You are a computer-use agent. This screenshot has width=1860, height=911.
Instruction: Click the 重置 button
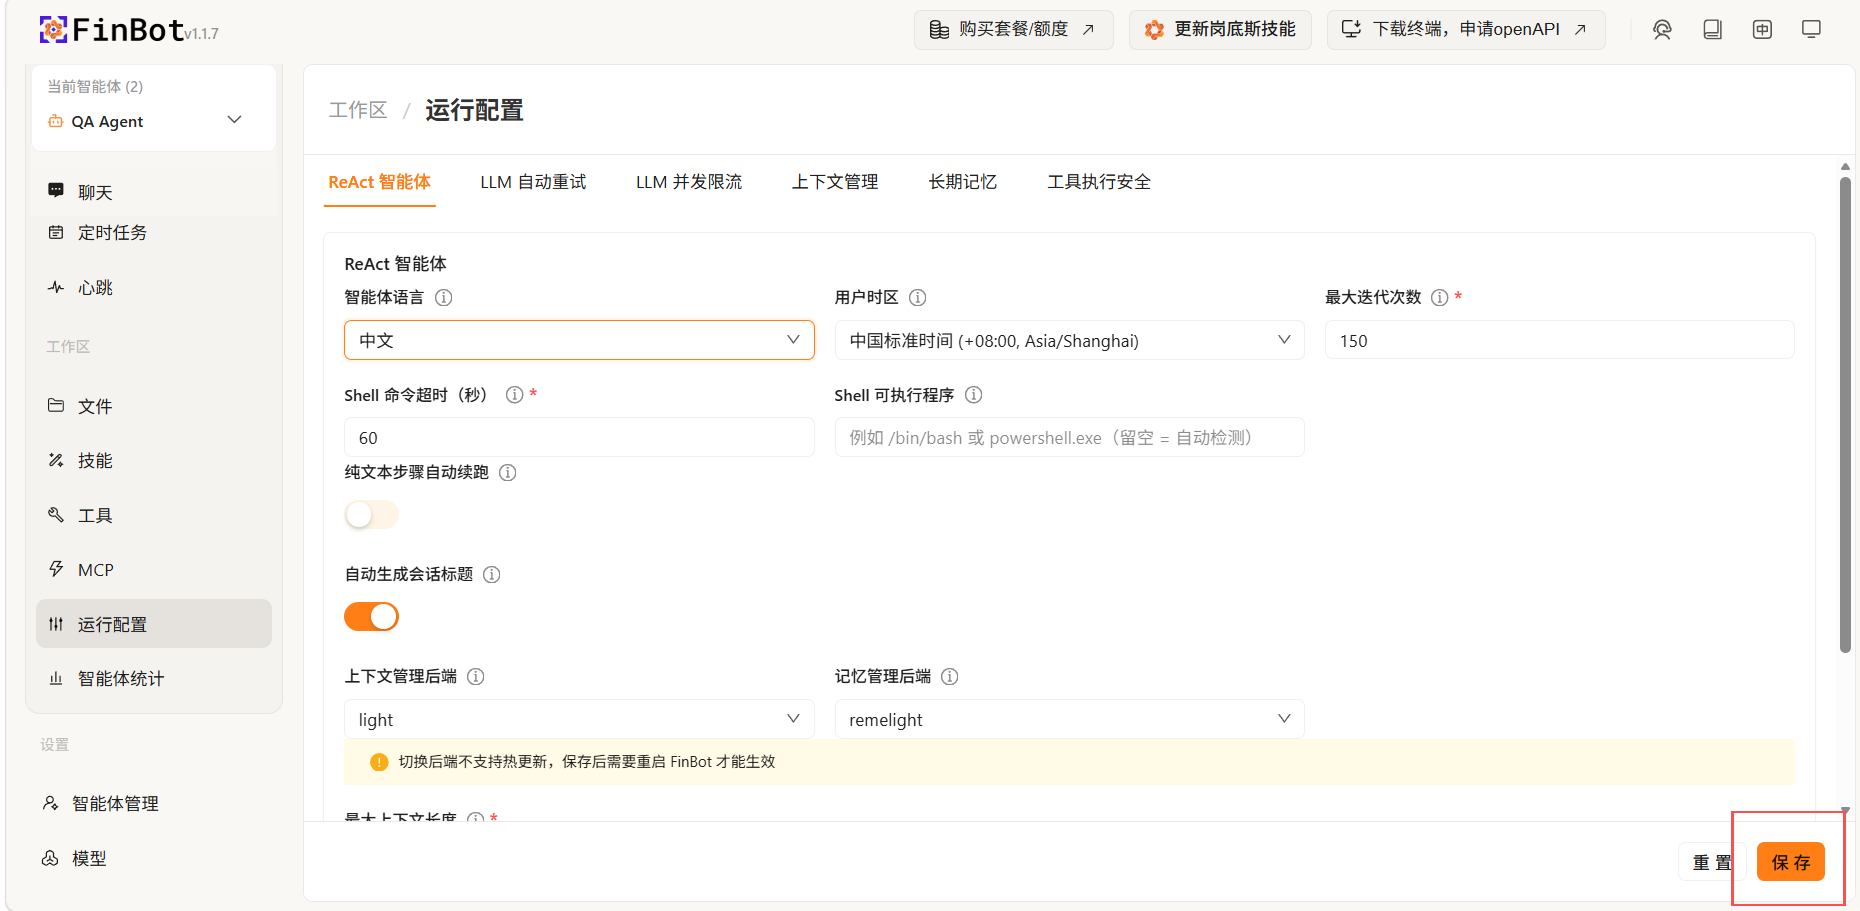tap(1712, 862)
